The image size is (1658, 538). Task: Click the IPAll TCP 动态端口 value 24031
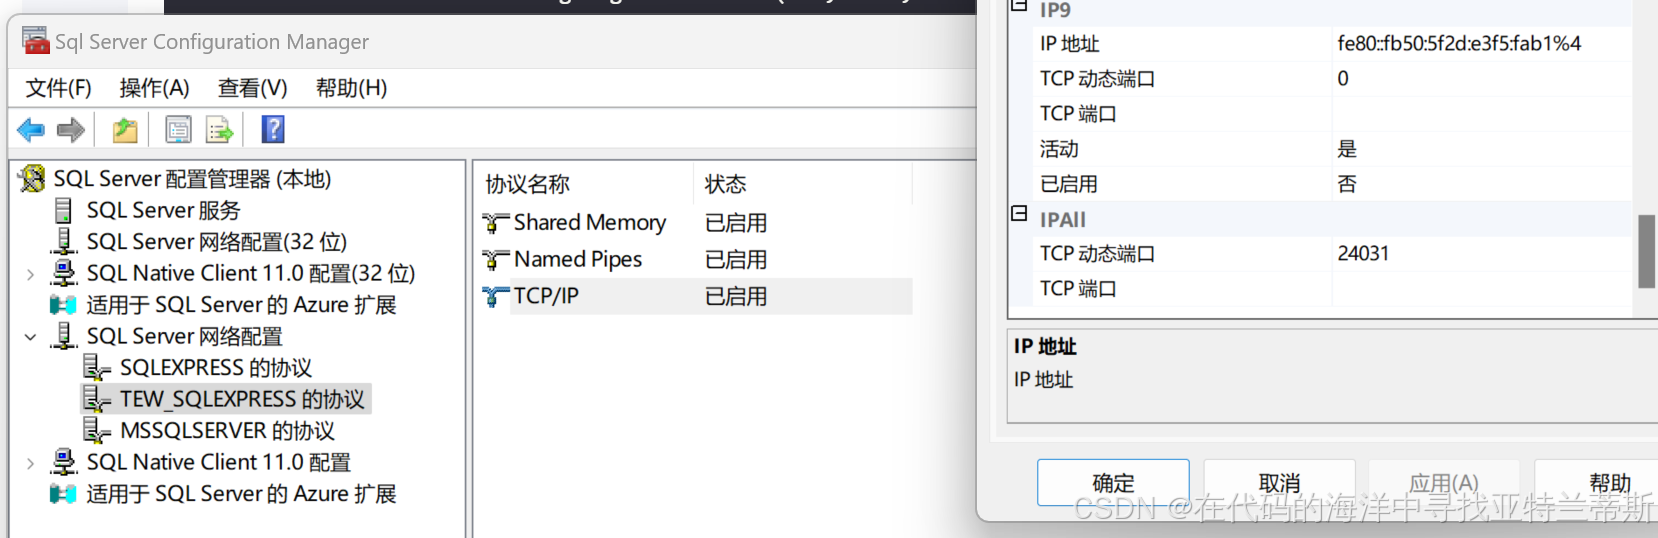(x=1363, y=253)
